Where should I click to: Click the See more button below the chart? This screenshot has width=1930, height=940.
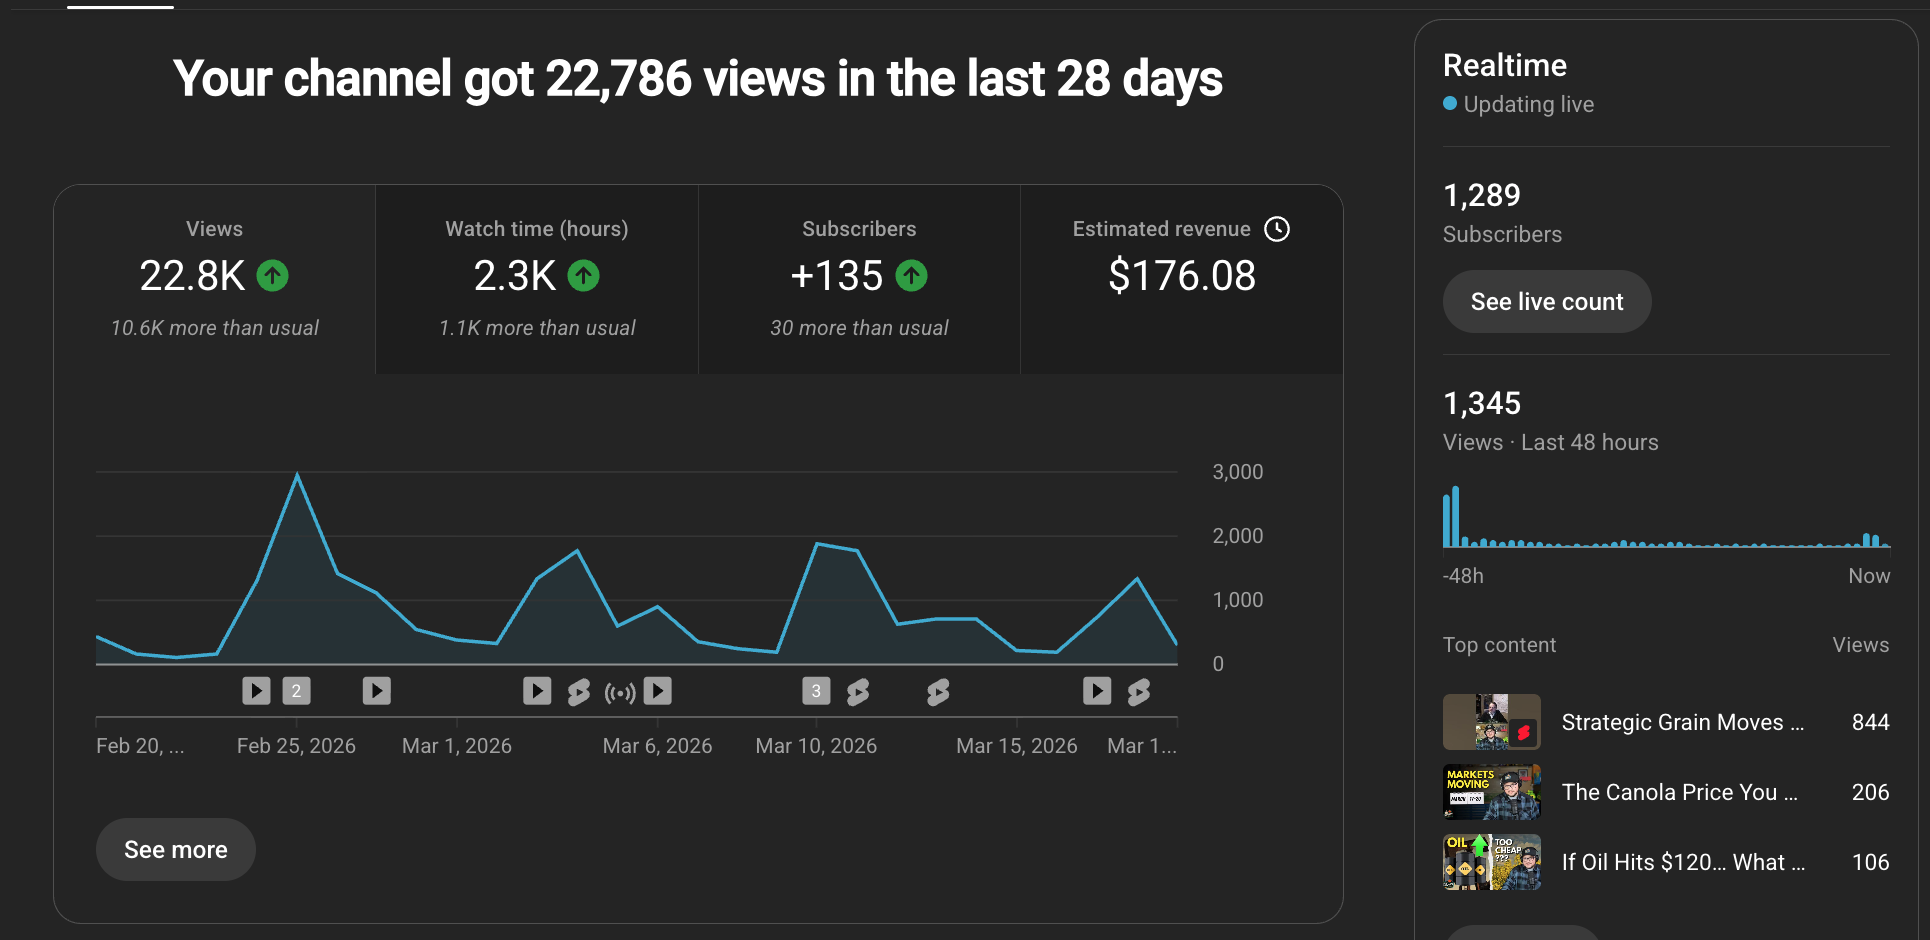[175, 849]
